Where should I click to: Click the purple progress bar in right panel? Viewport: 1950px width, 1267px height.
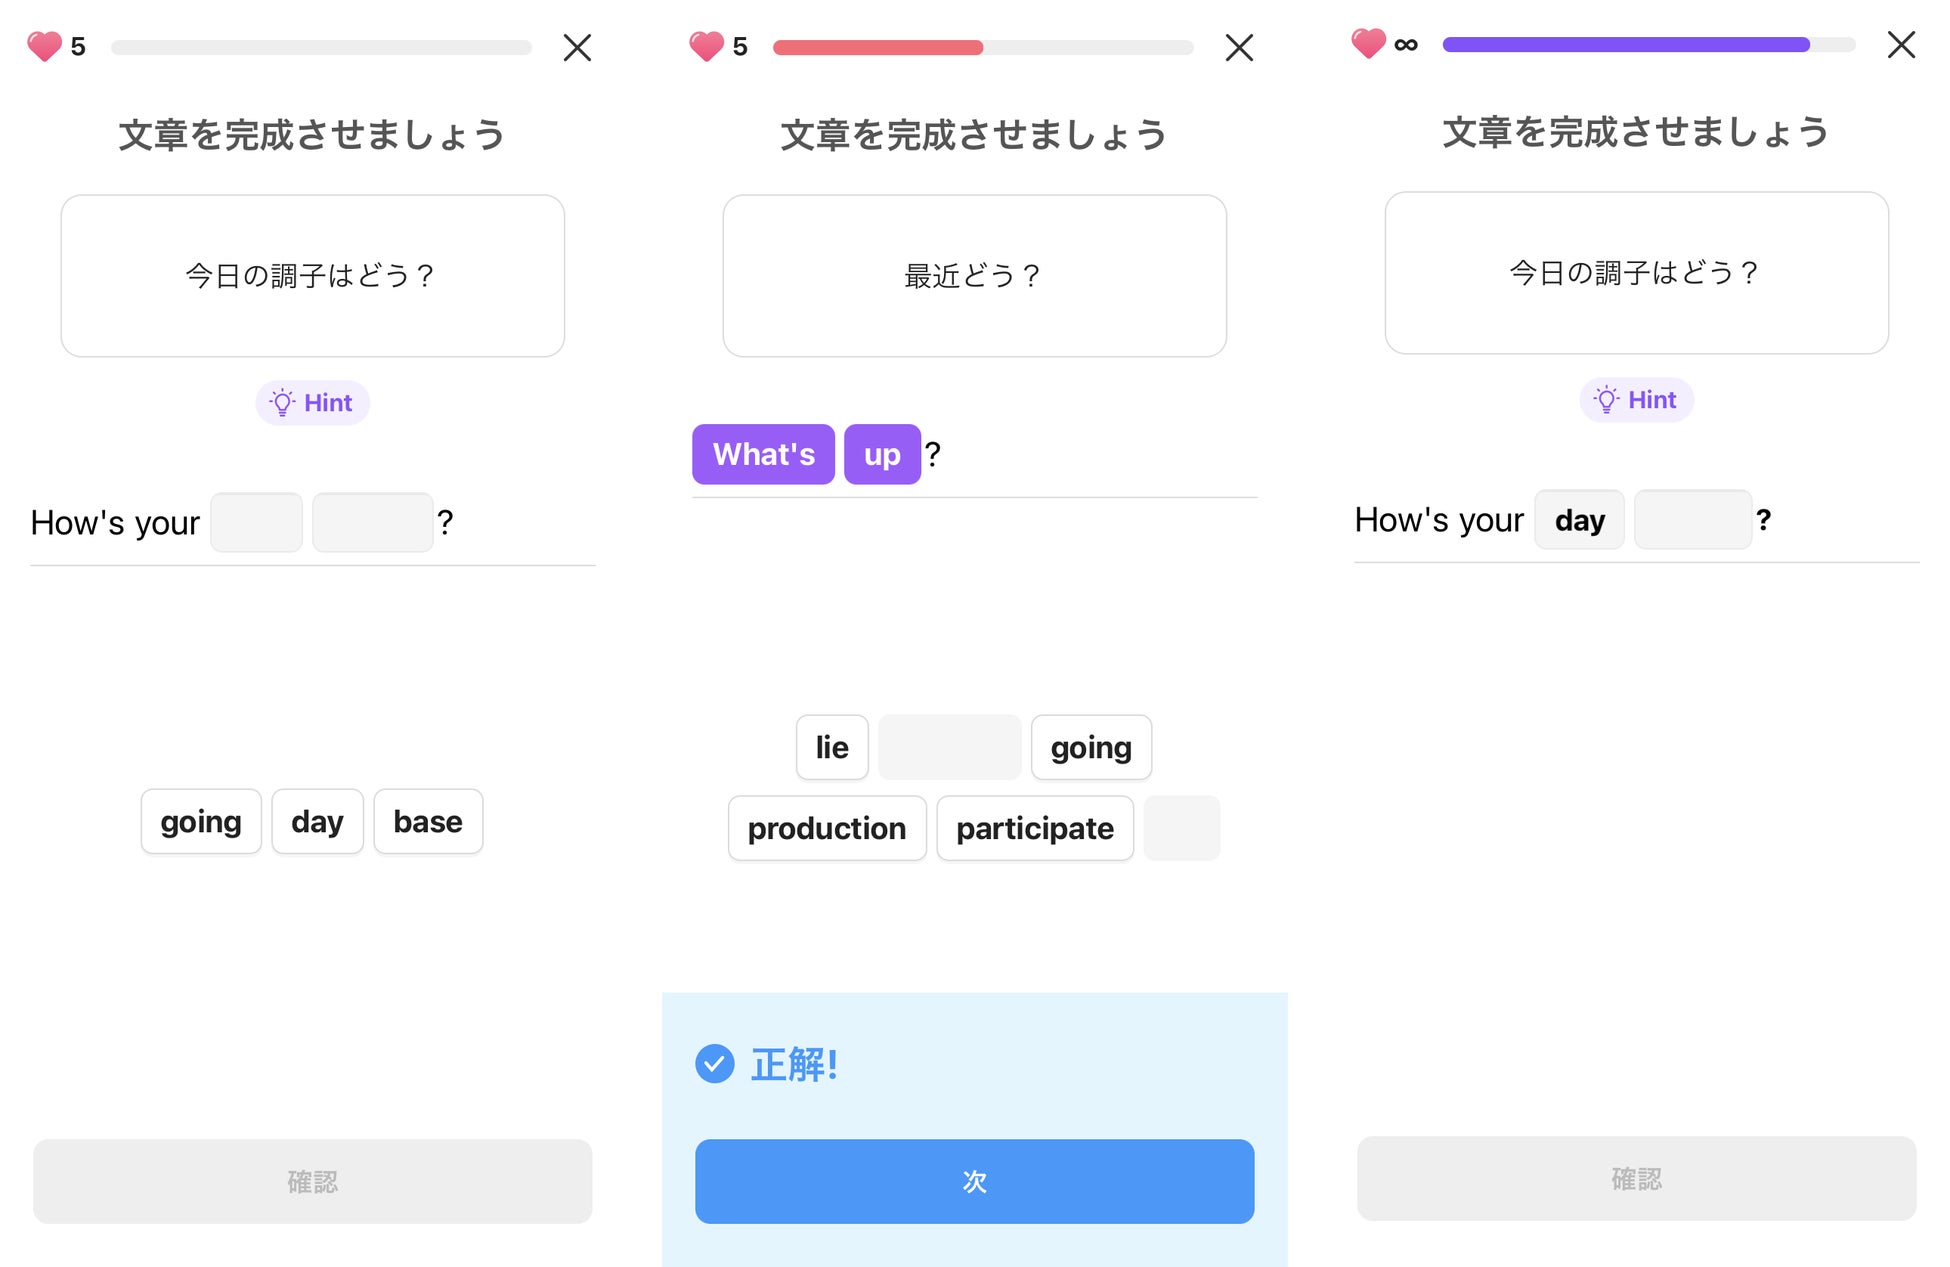tap(1626, 45)
